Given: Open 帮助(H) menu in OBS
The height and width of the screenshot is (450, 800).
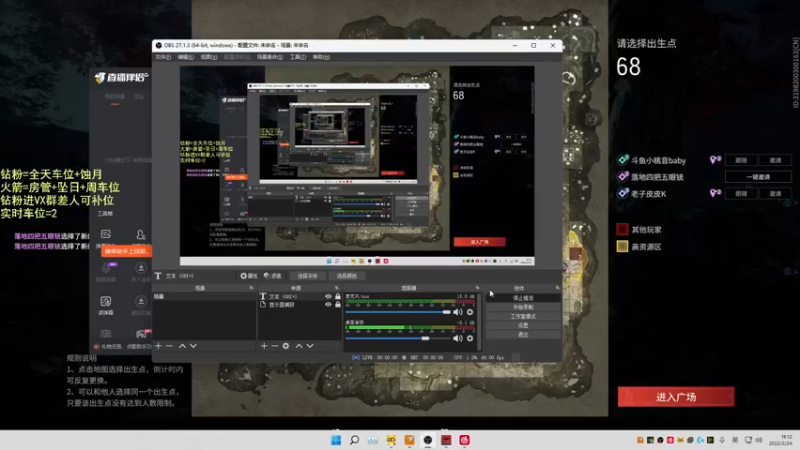Looking at the screenshot, I should [321, 57].
